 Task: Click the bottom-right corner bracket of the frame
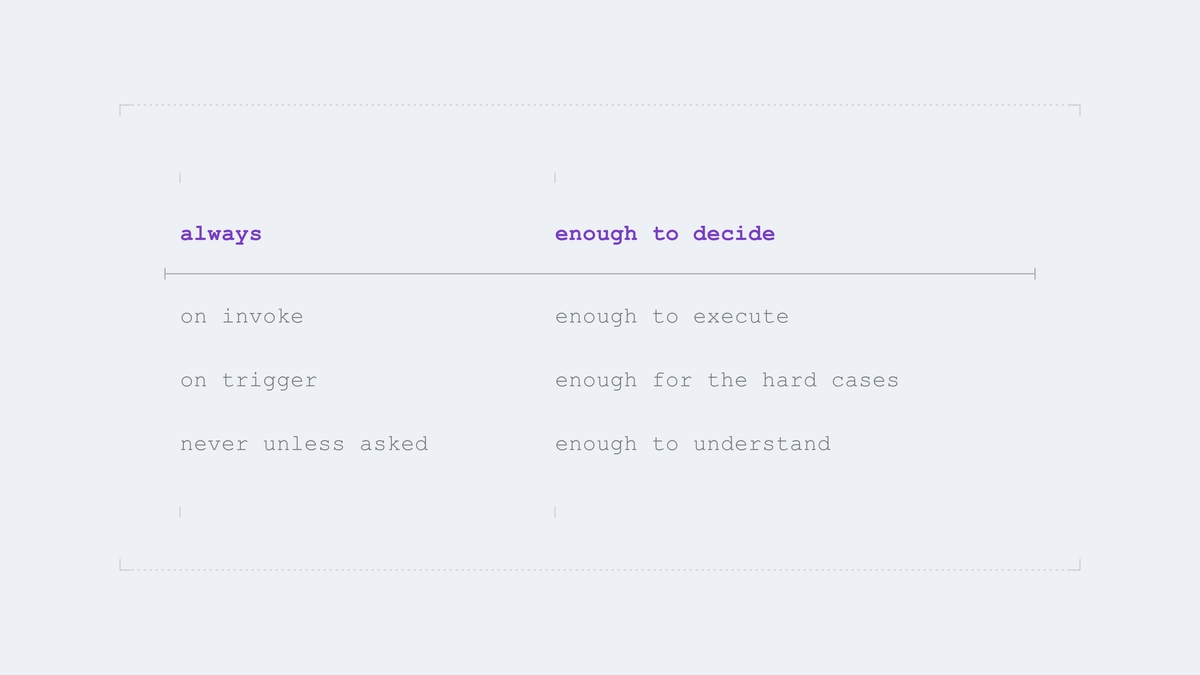(1075, 565)
